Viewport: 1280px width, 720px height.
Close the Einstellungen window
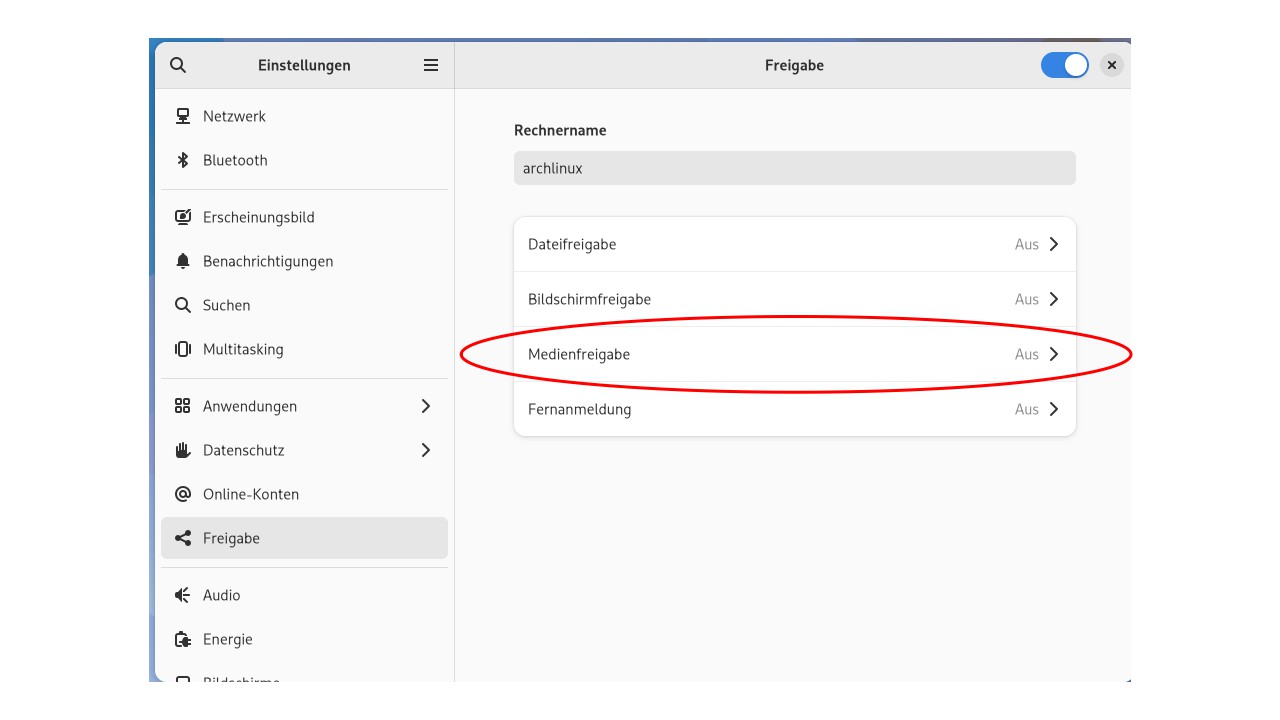coord(1111,65)
